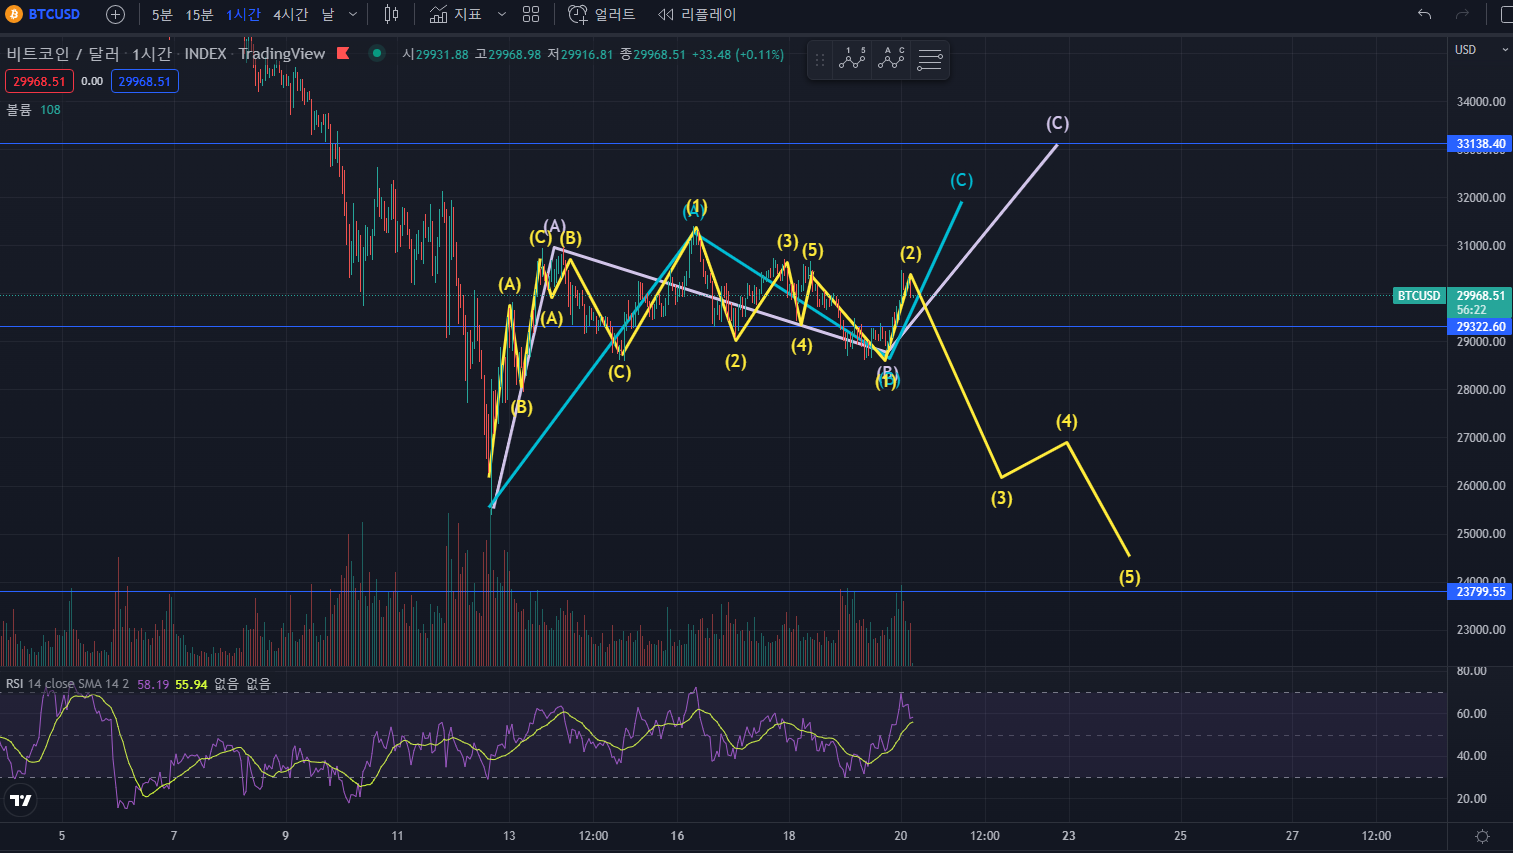The height and width of the screenshot is (853, 1513).
Task: Create an 얼러트 alert
Action: tap(602, 14)
